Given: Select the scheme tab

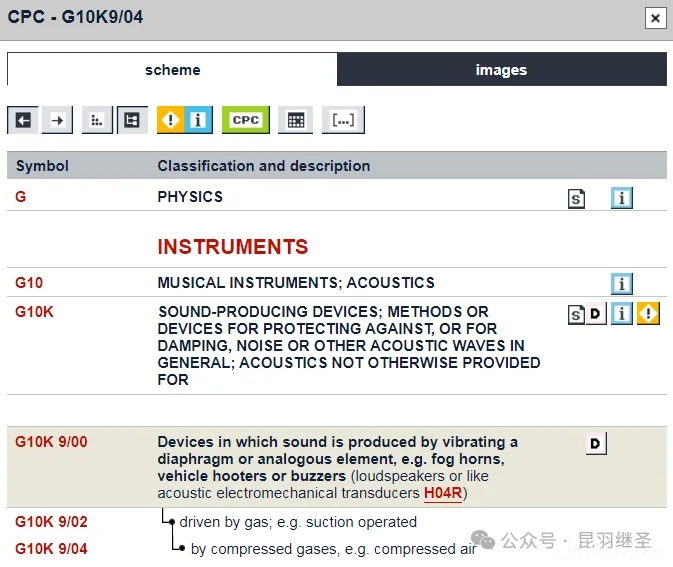Looking at the screenshot, I should [x=172, y=70].
